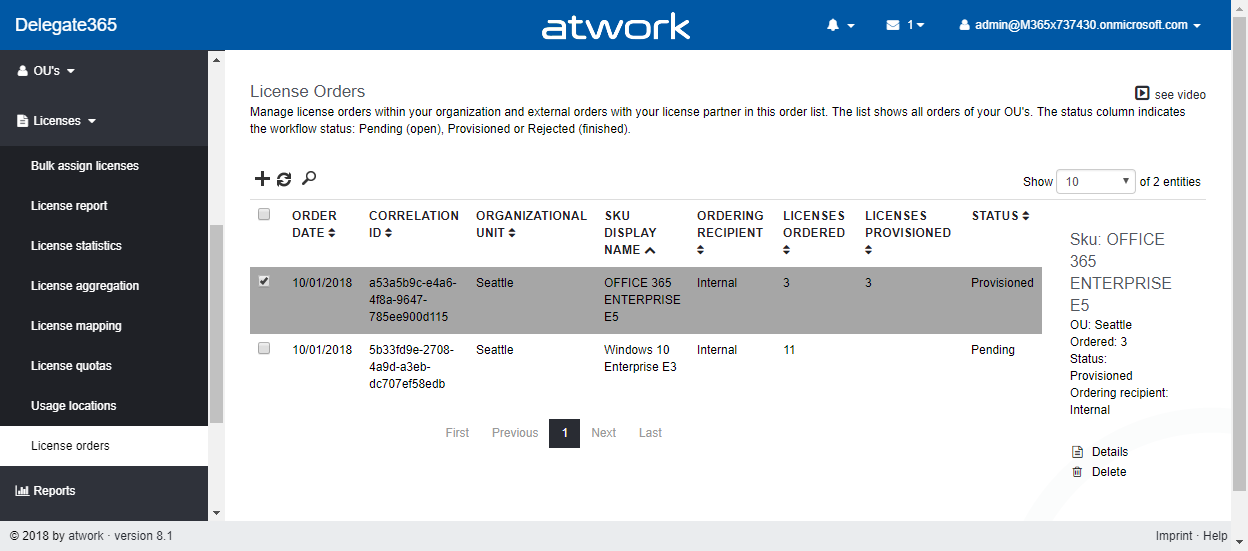Uncheck the Office 365 Enterprise E5 order row
Screen dimensions: 1248x551
click(x=264, y=282)
